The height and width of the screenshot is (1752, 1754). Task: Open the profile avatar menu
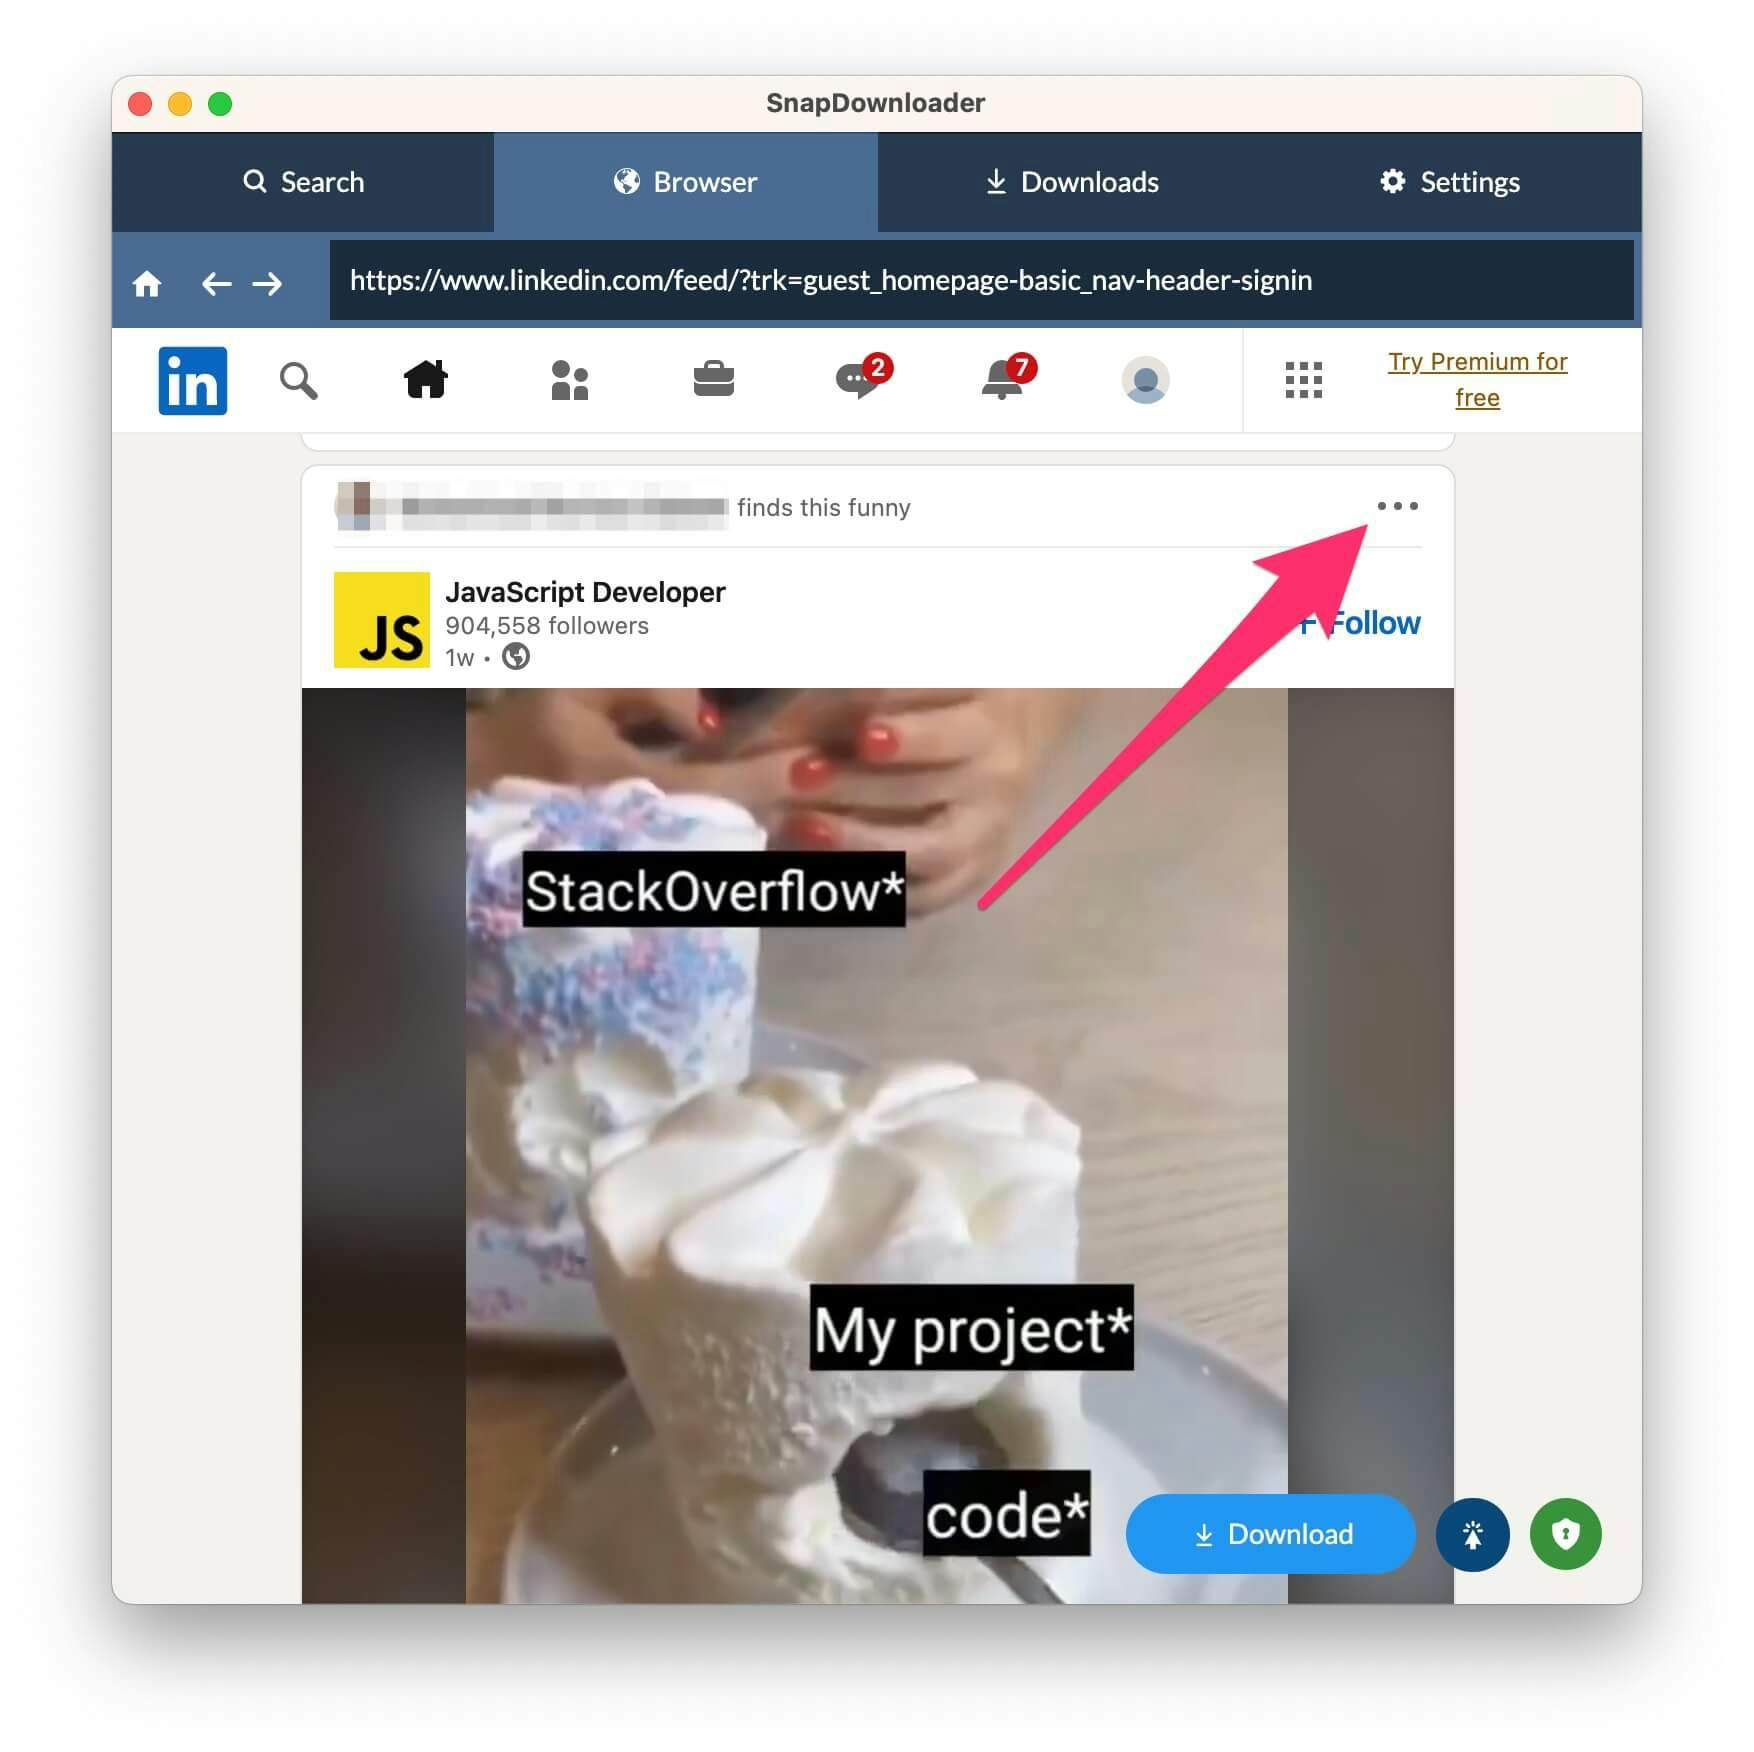point(1146,380)
